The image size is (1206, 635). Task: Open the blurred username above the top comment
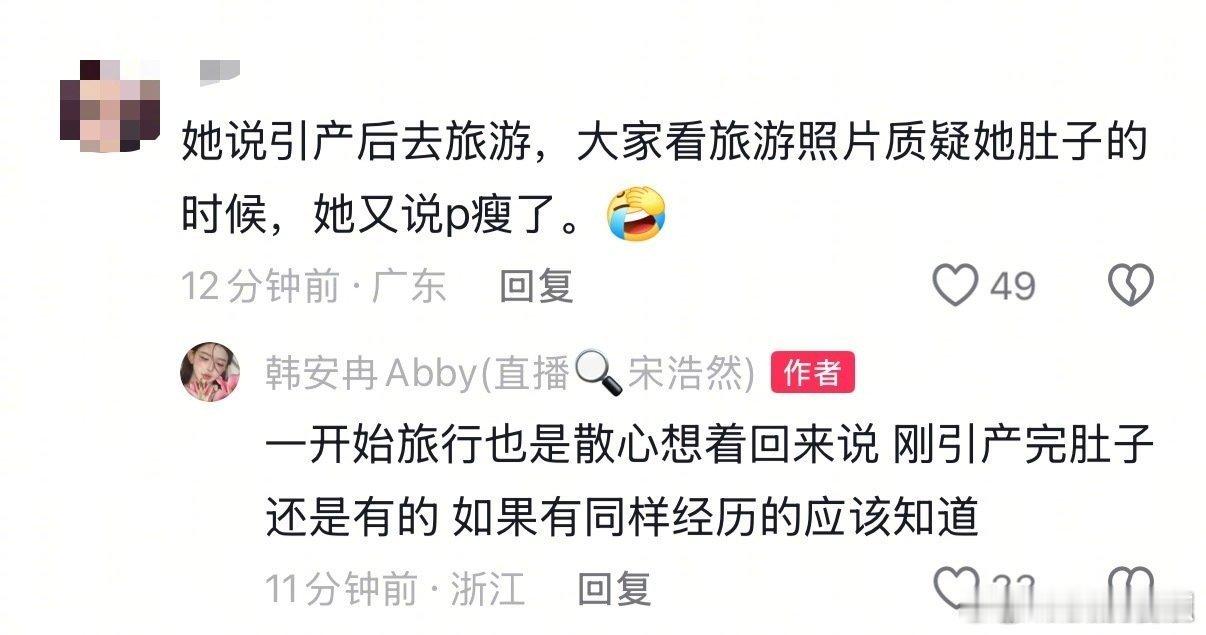click(219, 71)
